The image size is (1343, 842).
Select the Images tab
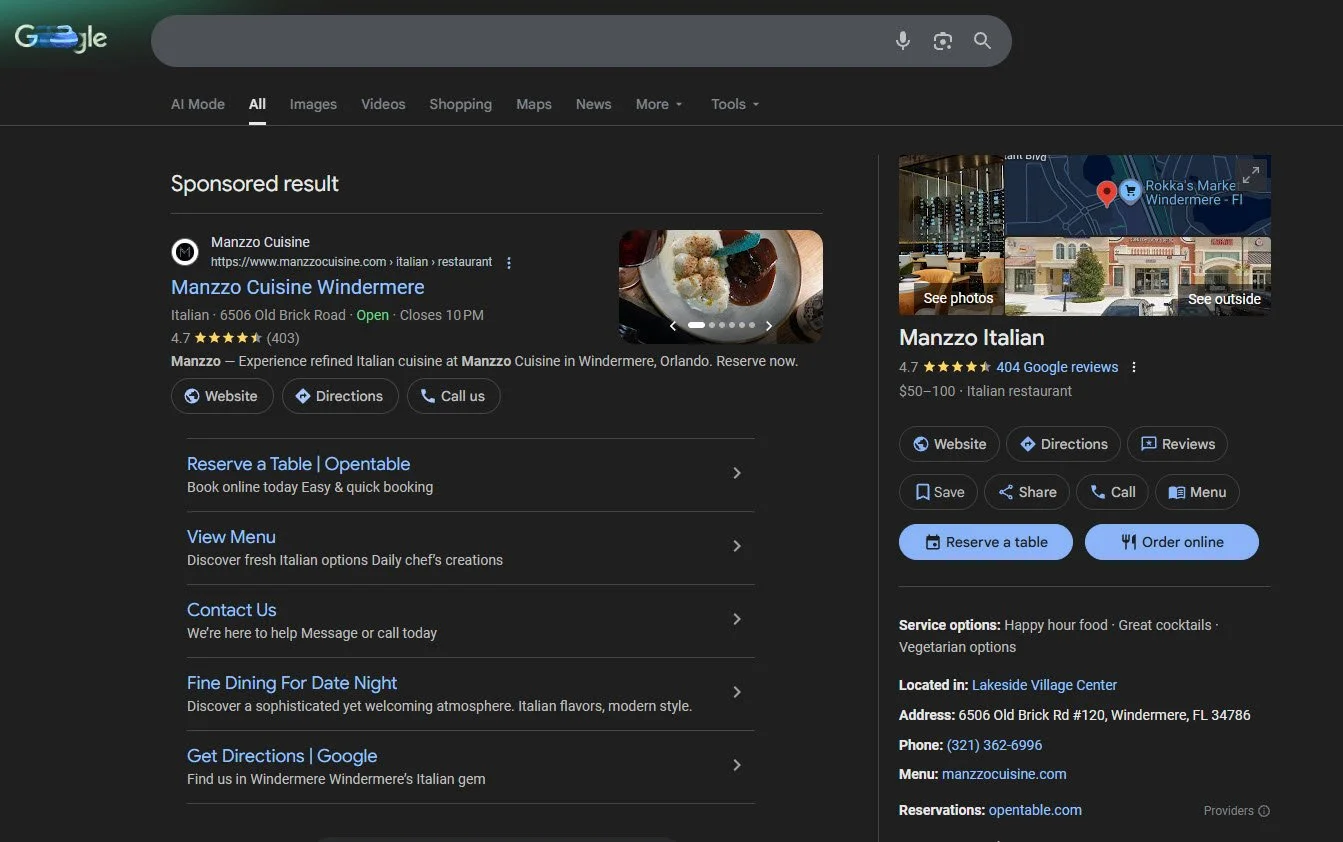(313, 104)
